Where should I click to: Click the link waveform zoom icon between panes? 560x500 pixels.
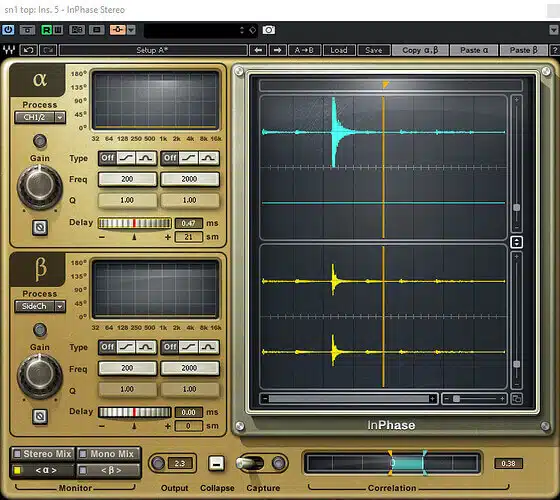(516, 242)
